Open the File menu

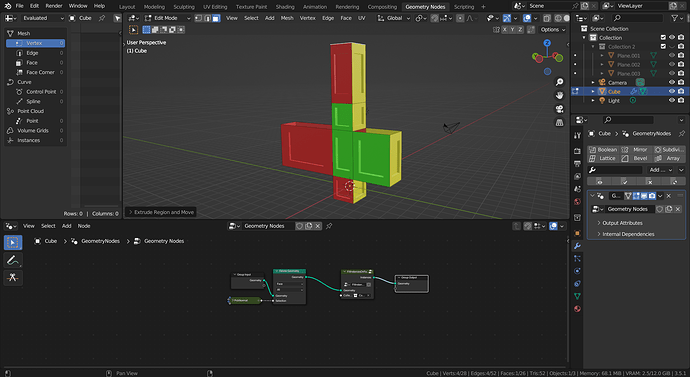click(19, 6)
